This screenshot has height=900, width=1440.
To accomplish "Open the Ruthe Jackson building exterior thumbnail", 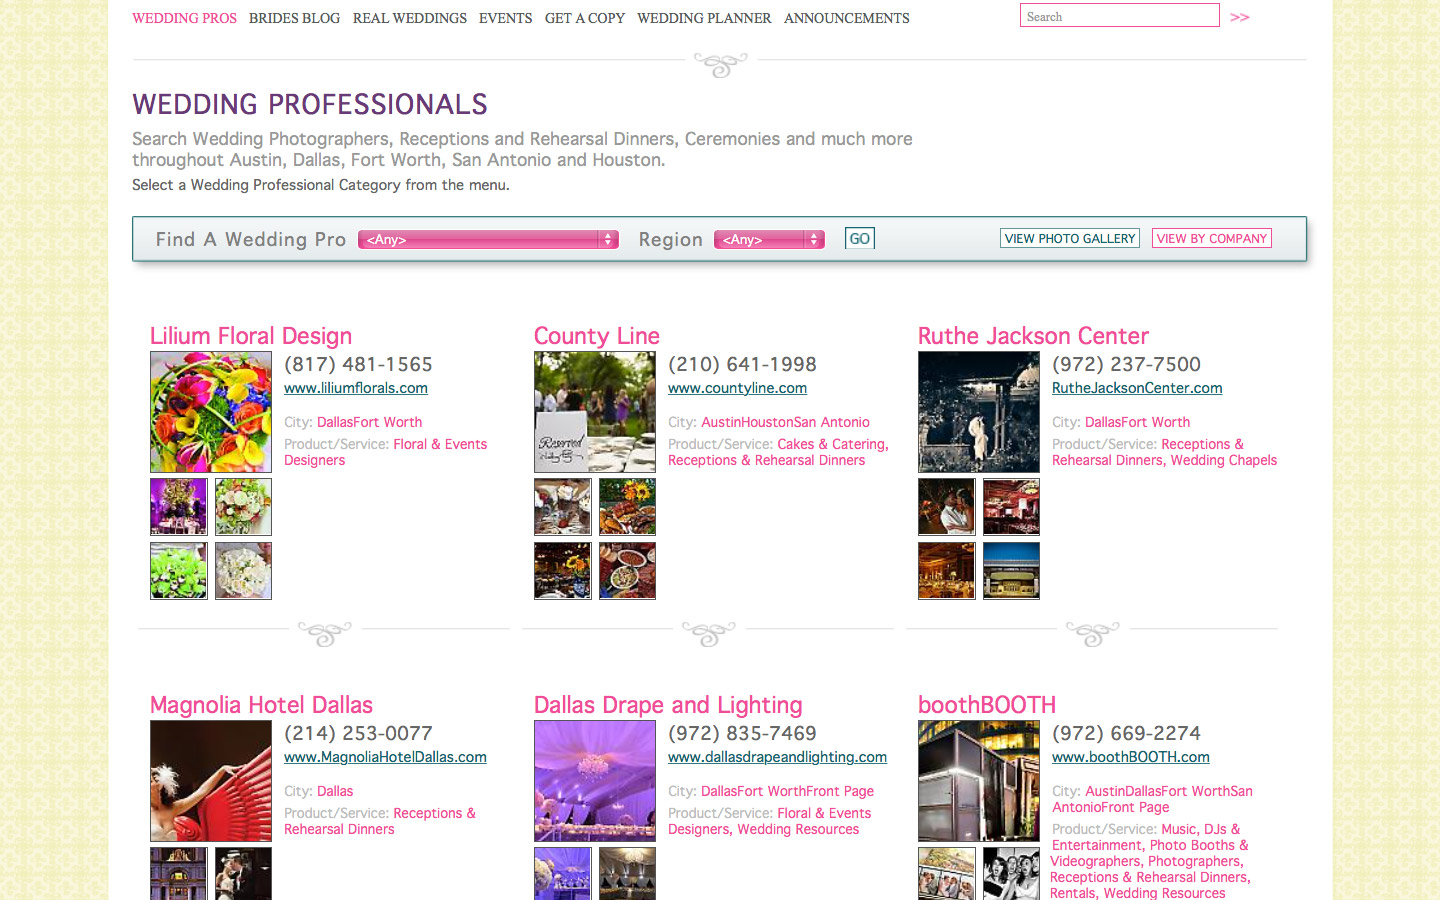I will [1011, 571].
